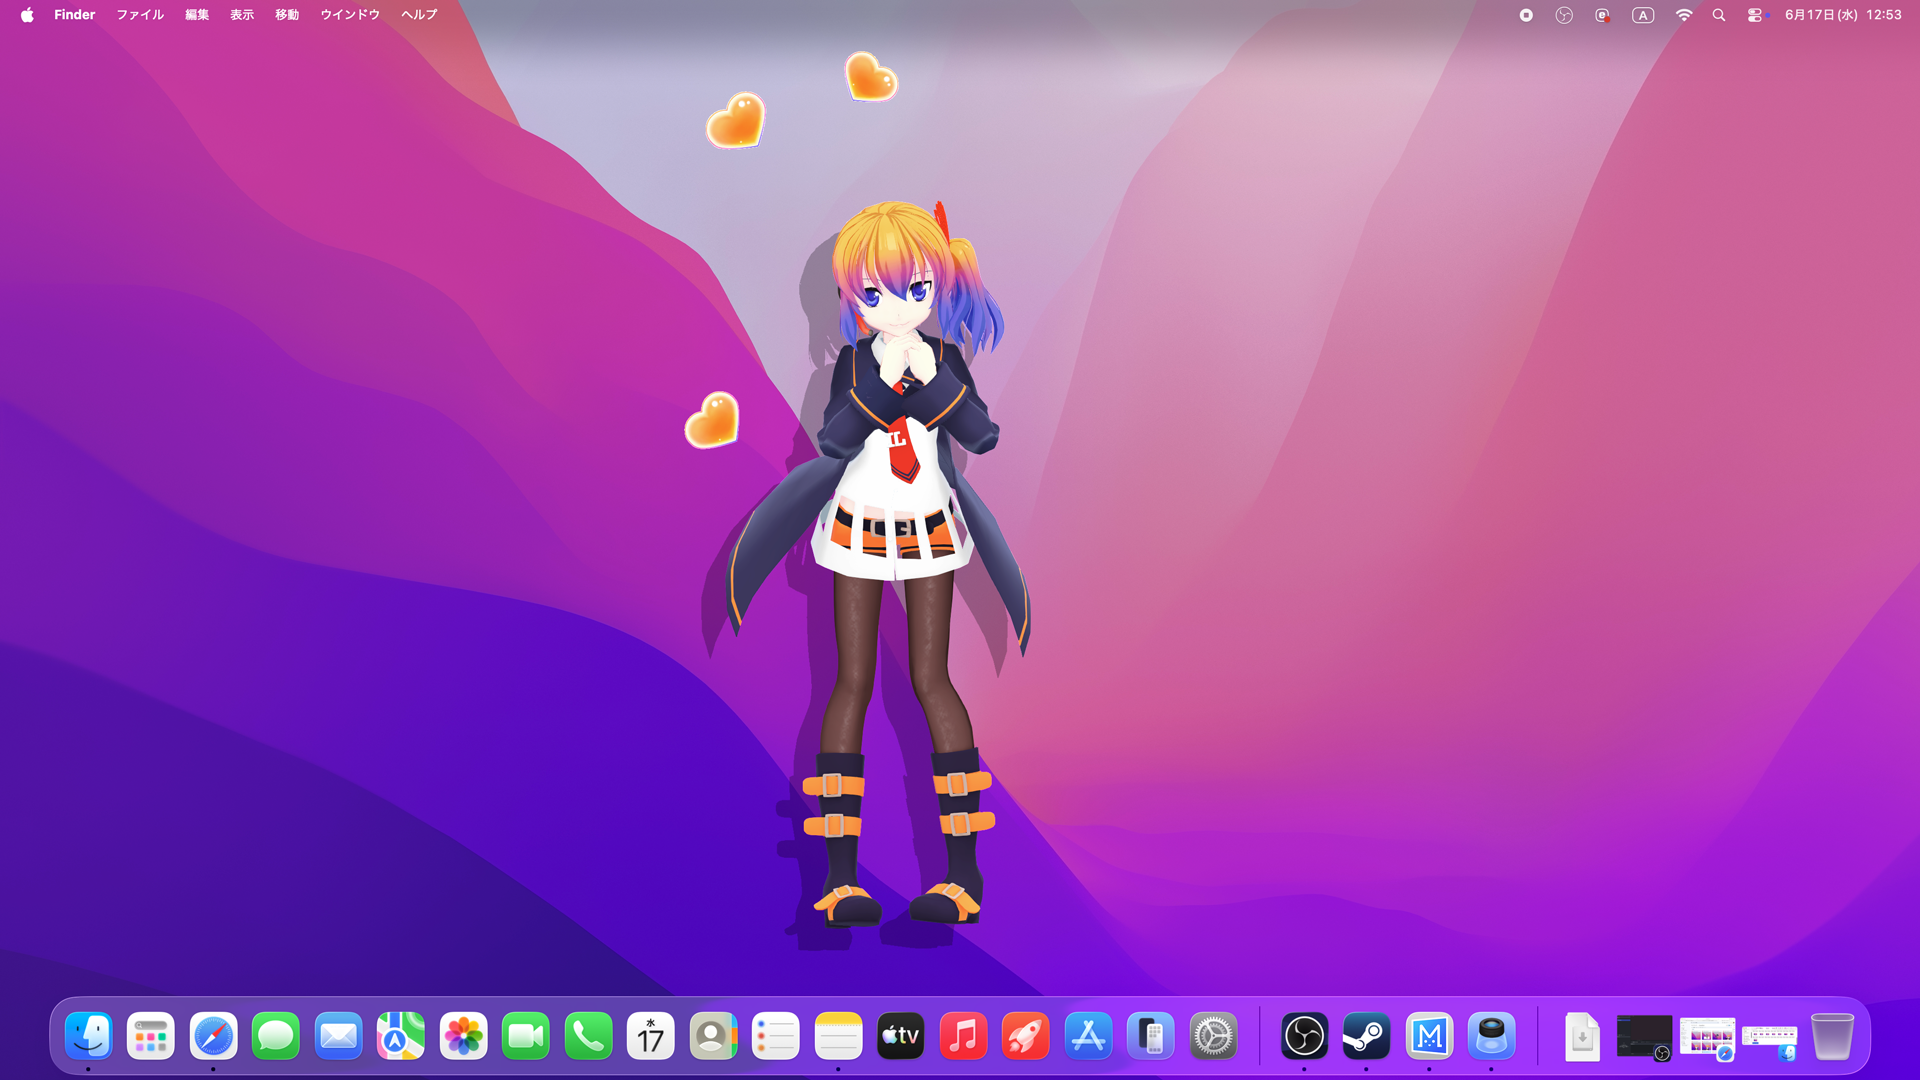Open the Messages app

[x=276, y=1036]
